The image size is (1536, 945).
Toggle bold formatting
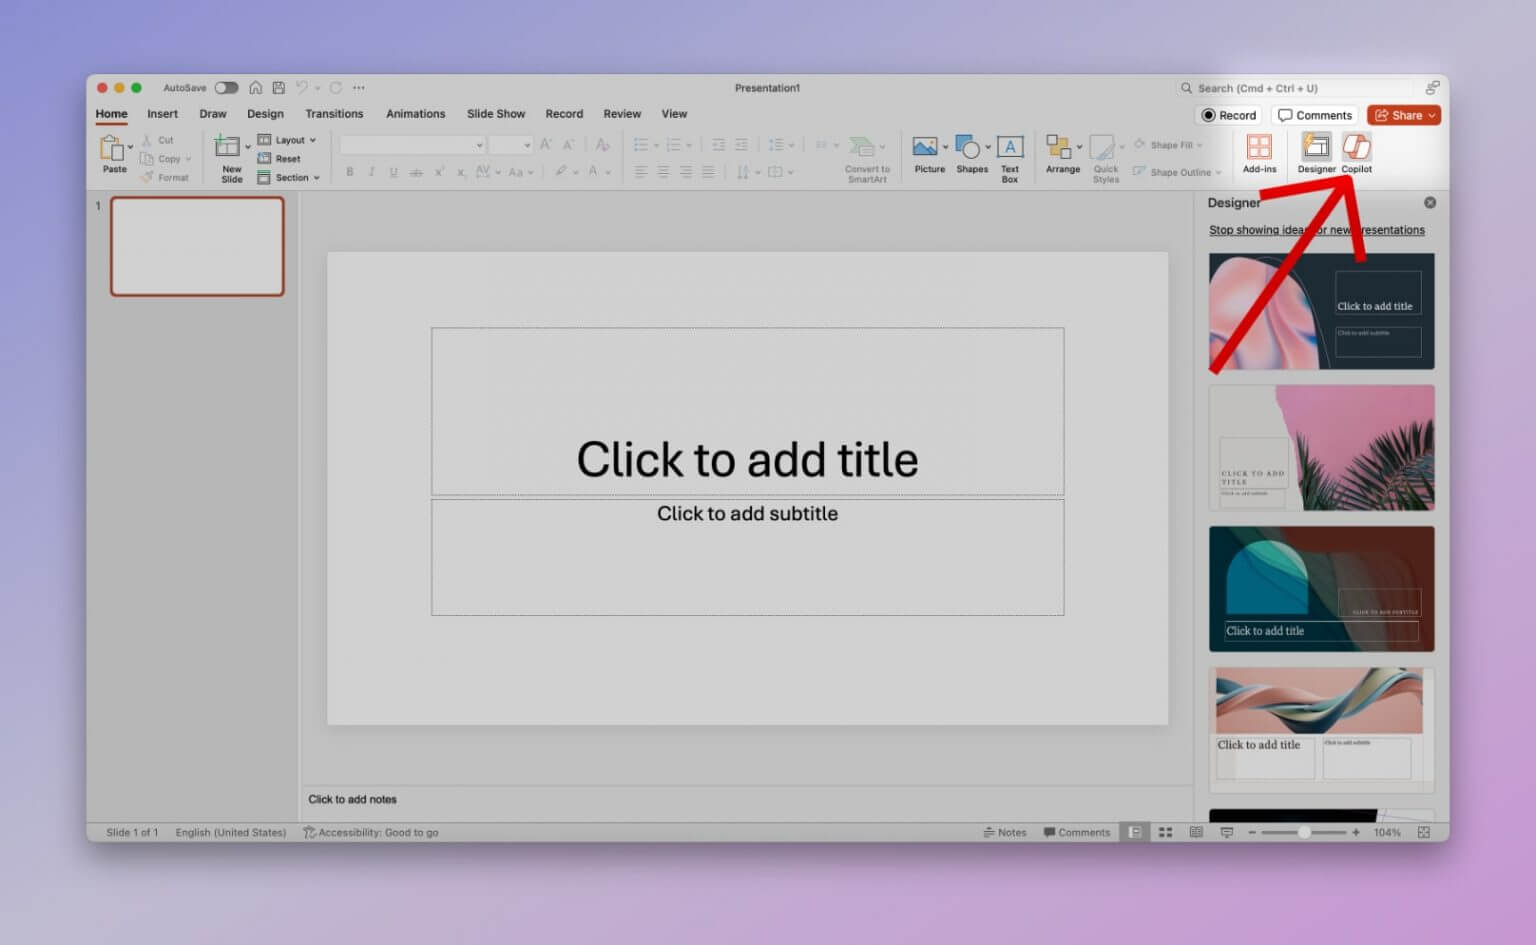point(349,172)
